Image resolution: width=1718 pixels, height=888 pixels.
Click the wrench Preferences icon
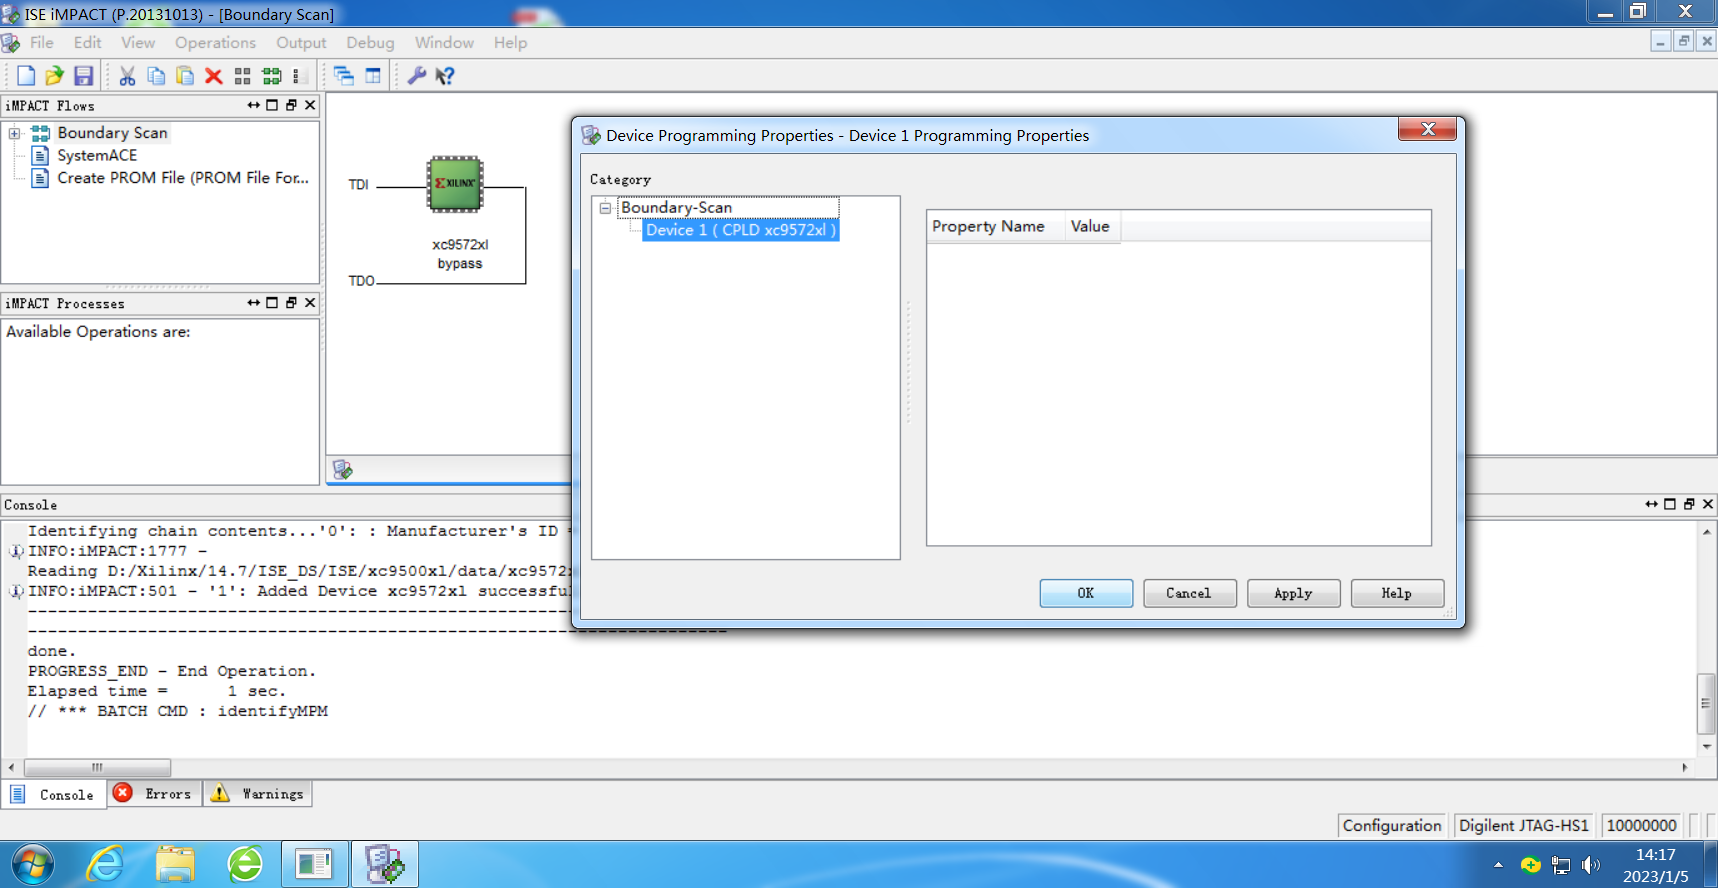[417, 76]
